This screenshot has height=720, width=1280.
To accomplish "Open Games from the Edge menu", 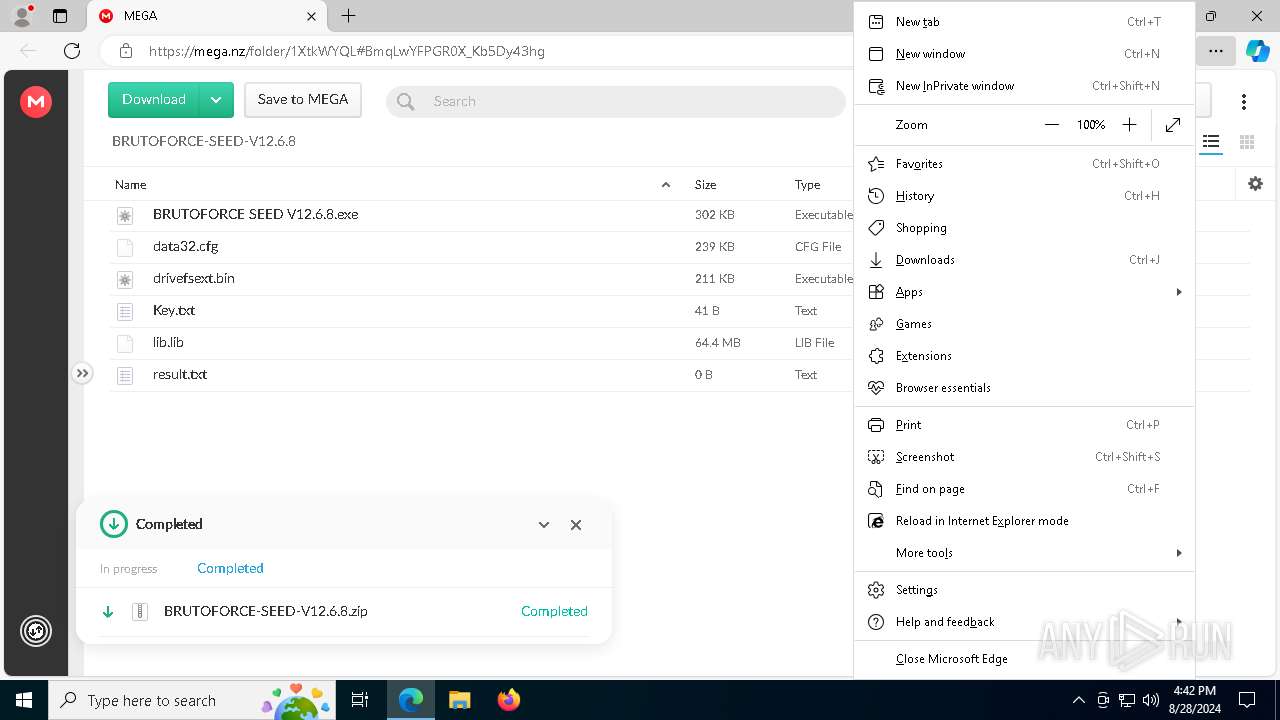I will [x=1025, y=324].
